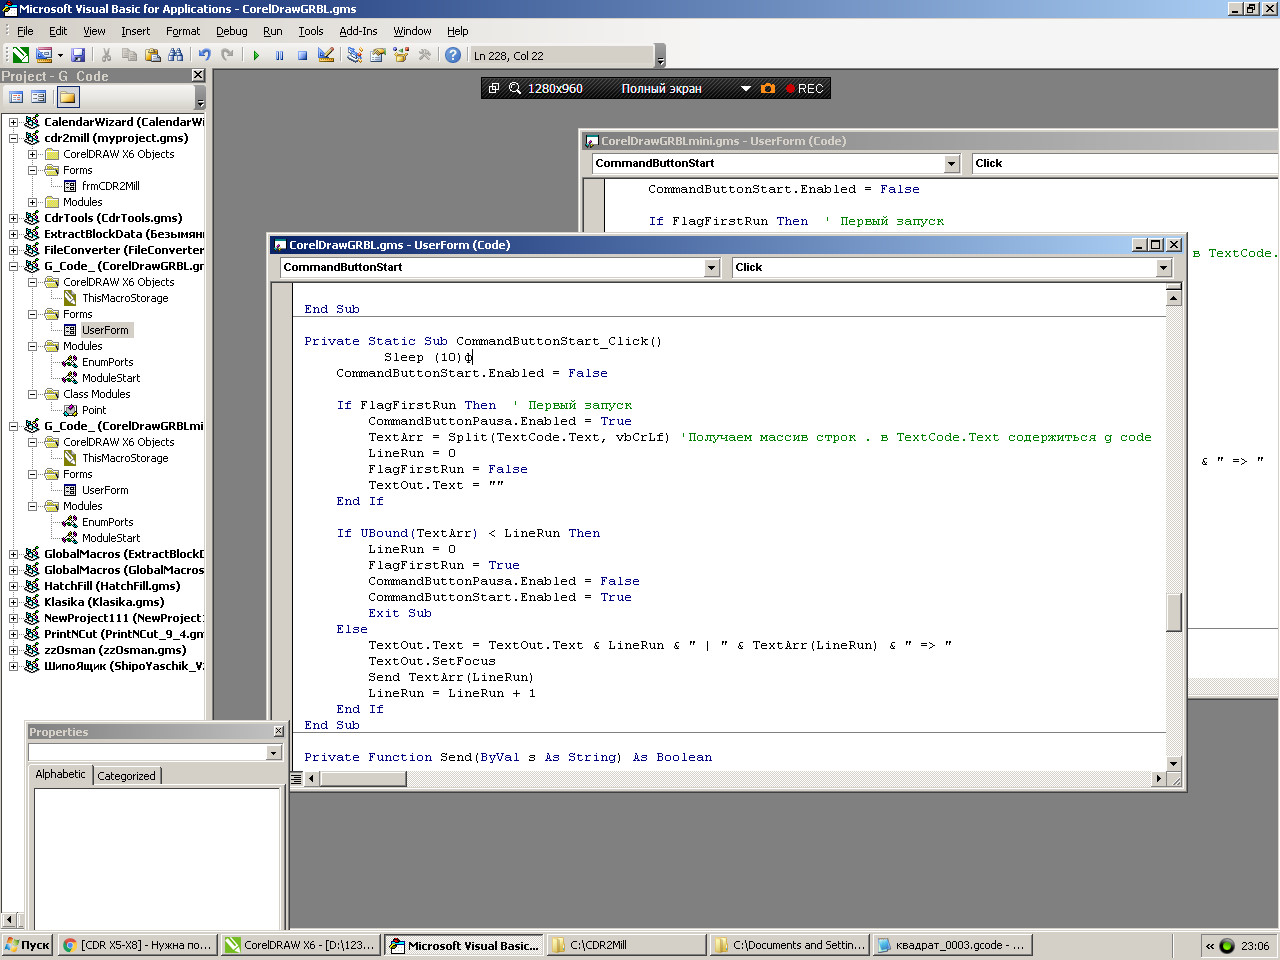Open the CommandButtonStart object dropdown
Screen dimensions: 1280x960
[711, 268]
